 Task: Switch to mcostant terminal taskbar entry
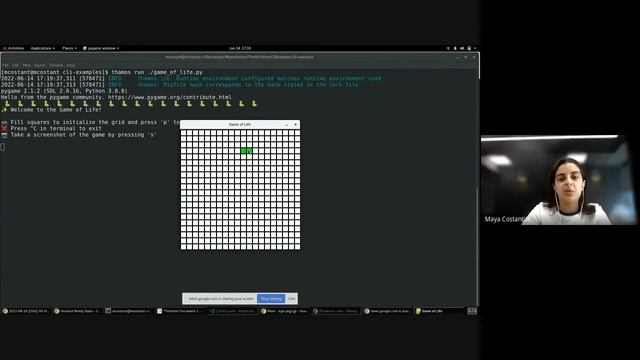tap(129, 311)
